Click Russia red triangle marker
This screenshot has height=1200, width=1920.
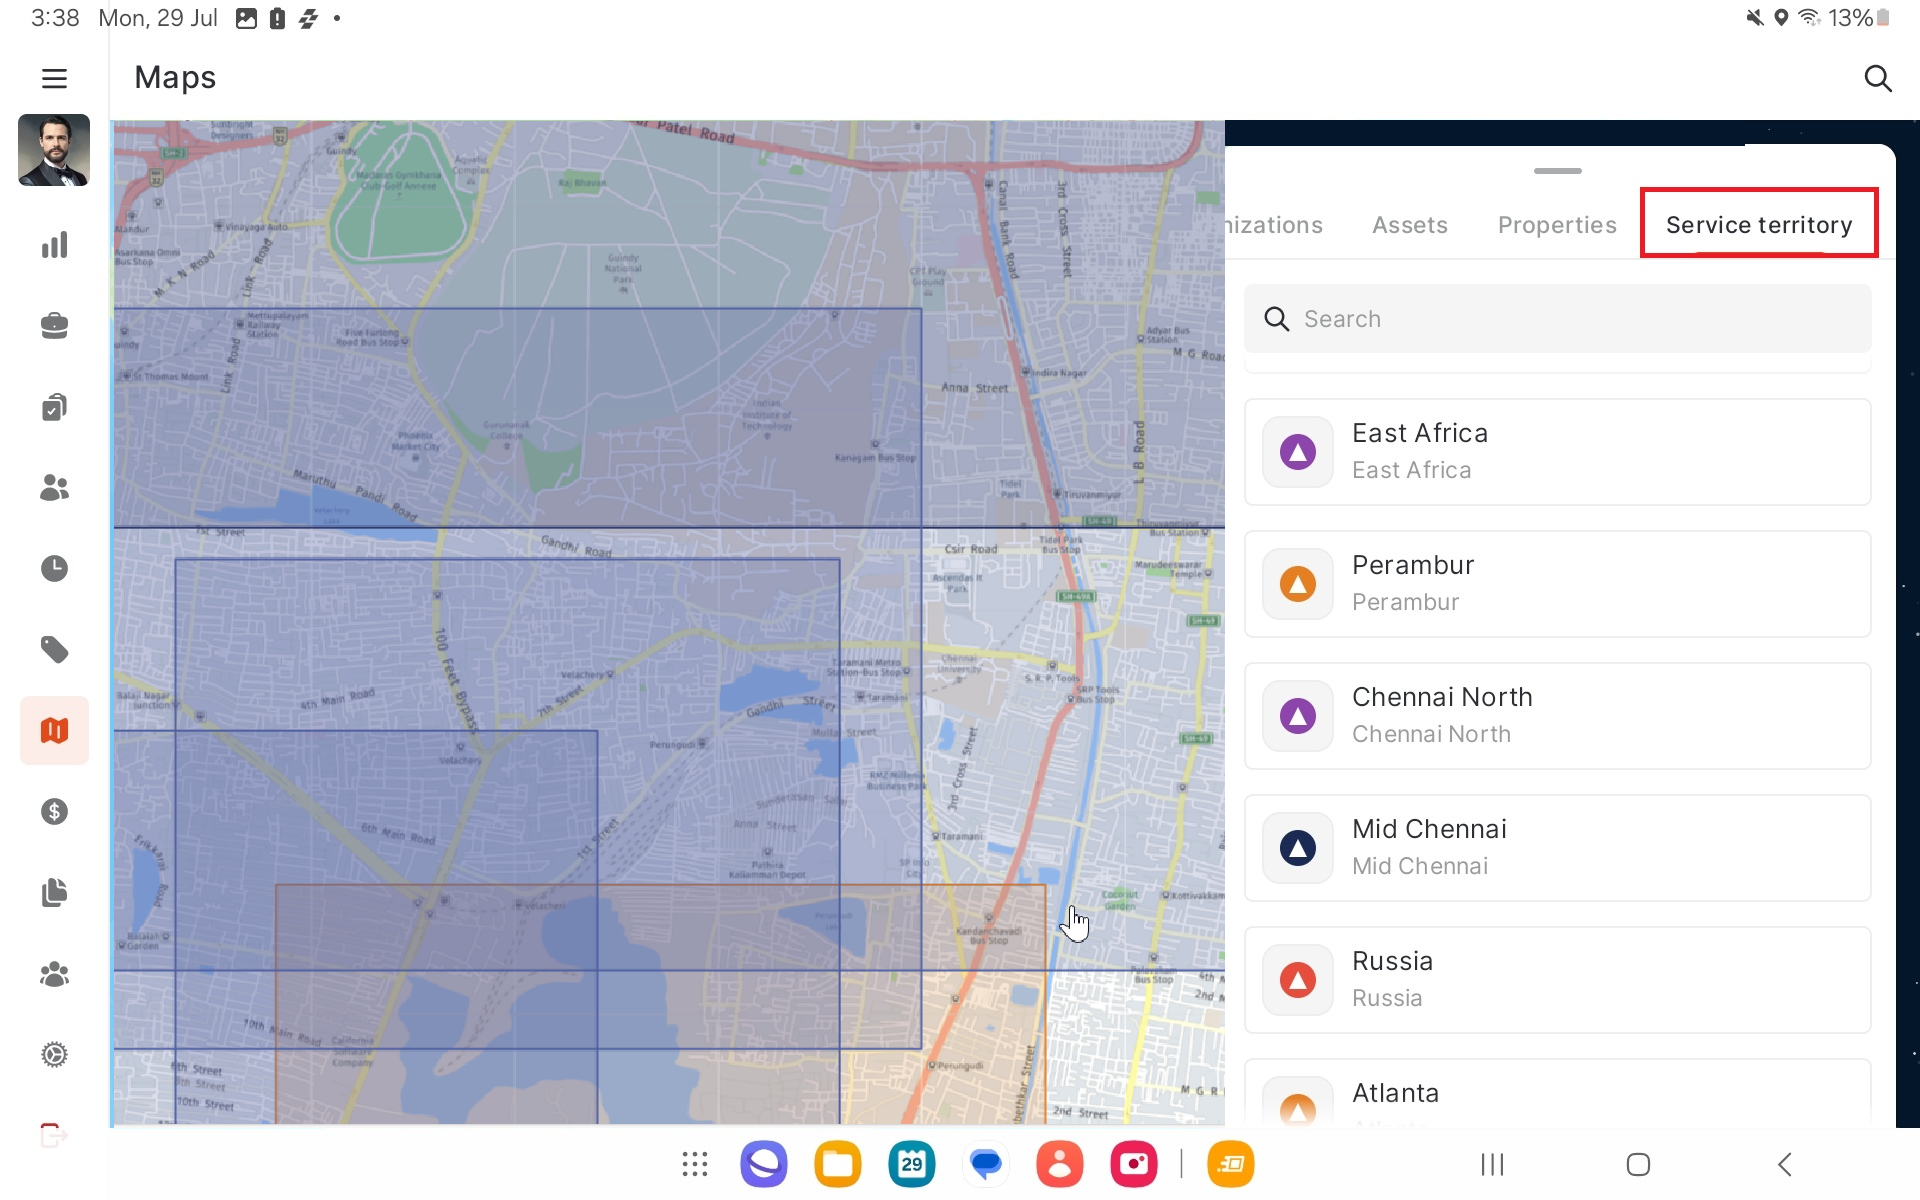tap(1297, 980)
